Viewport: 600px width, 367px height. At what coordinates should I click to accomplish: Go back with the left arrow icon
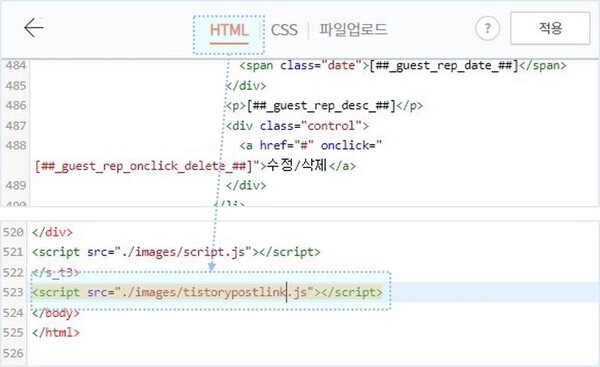34,28
